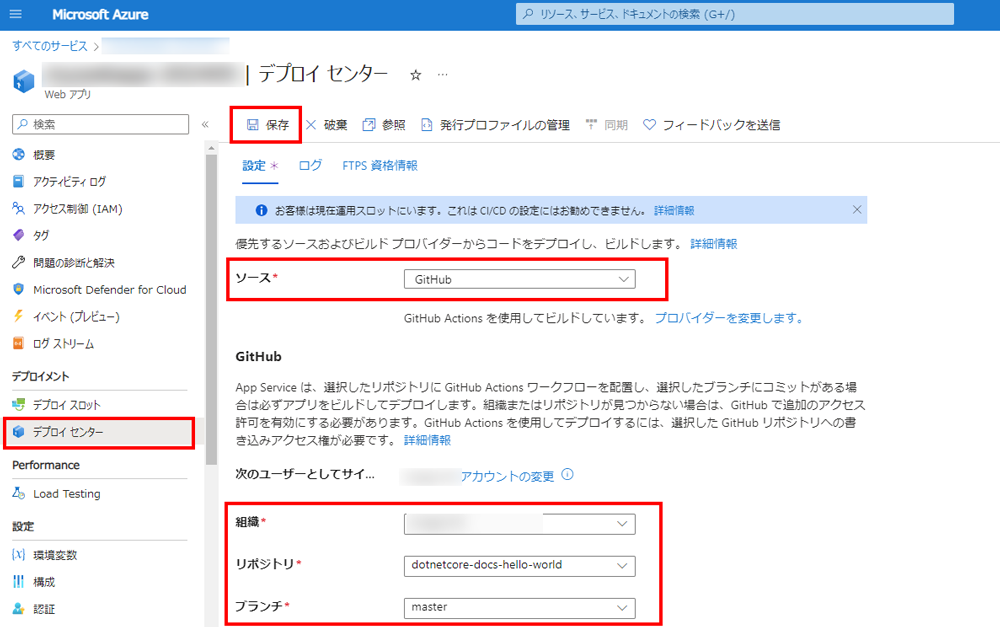Click the Microsoft Azure home title
The height and width of the screenshot is (627, 1000).
[100, 14]
